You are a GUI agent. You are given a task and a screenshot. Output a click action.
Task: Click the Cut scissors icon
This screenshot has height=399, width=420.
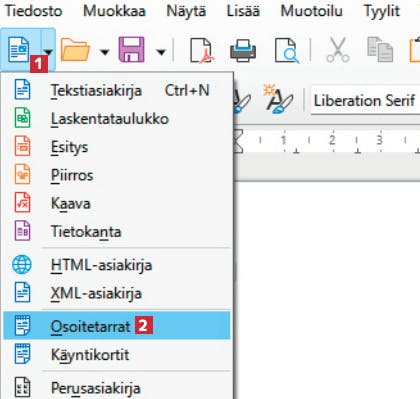point(338,50)
